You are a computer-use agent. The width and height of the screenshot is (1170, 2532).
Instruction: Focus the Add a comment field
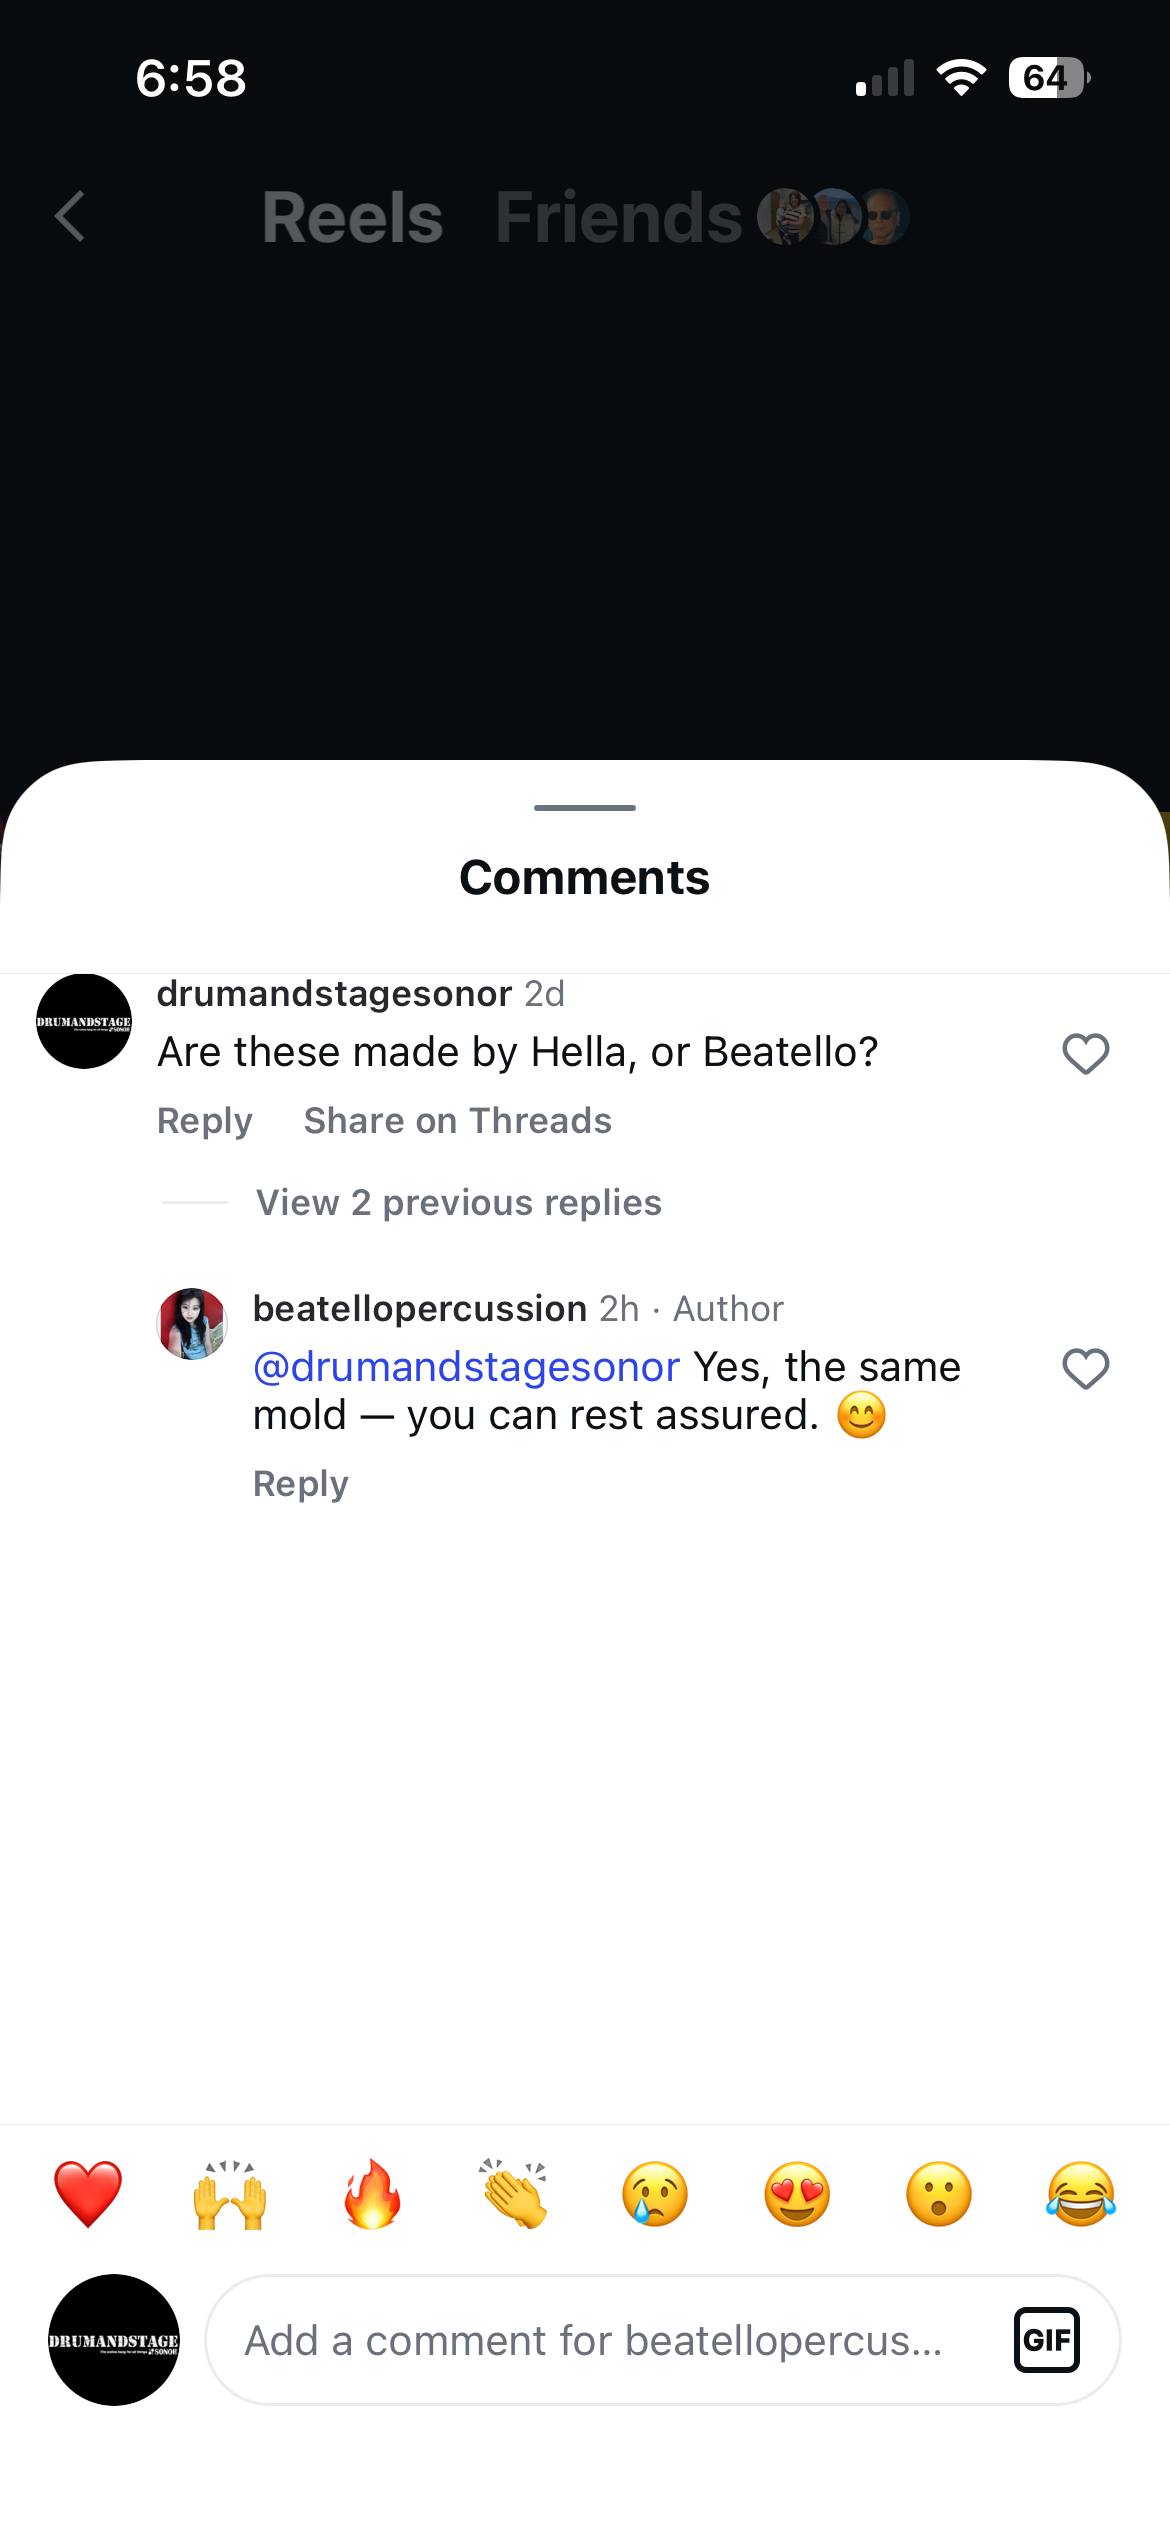coord(594,2340)
